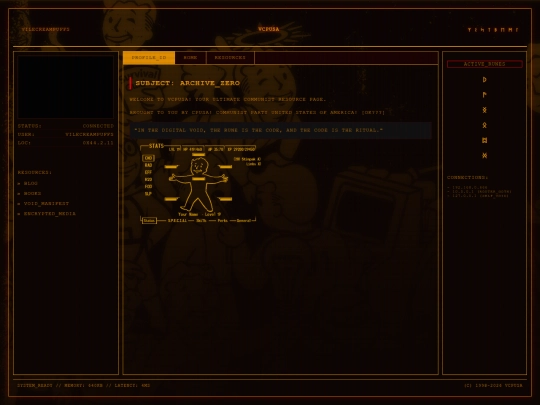This screenshot has height=405, width=540.
Task: Open the HOME tab
Action: point(190,58)
